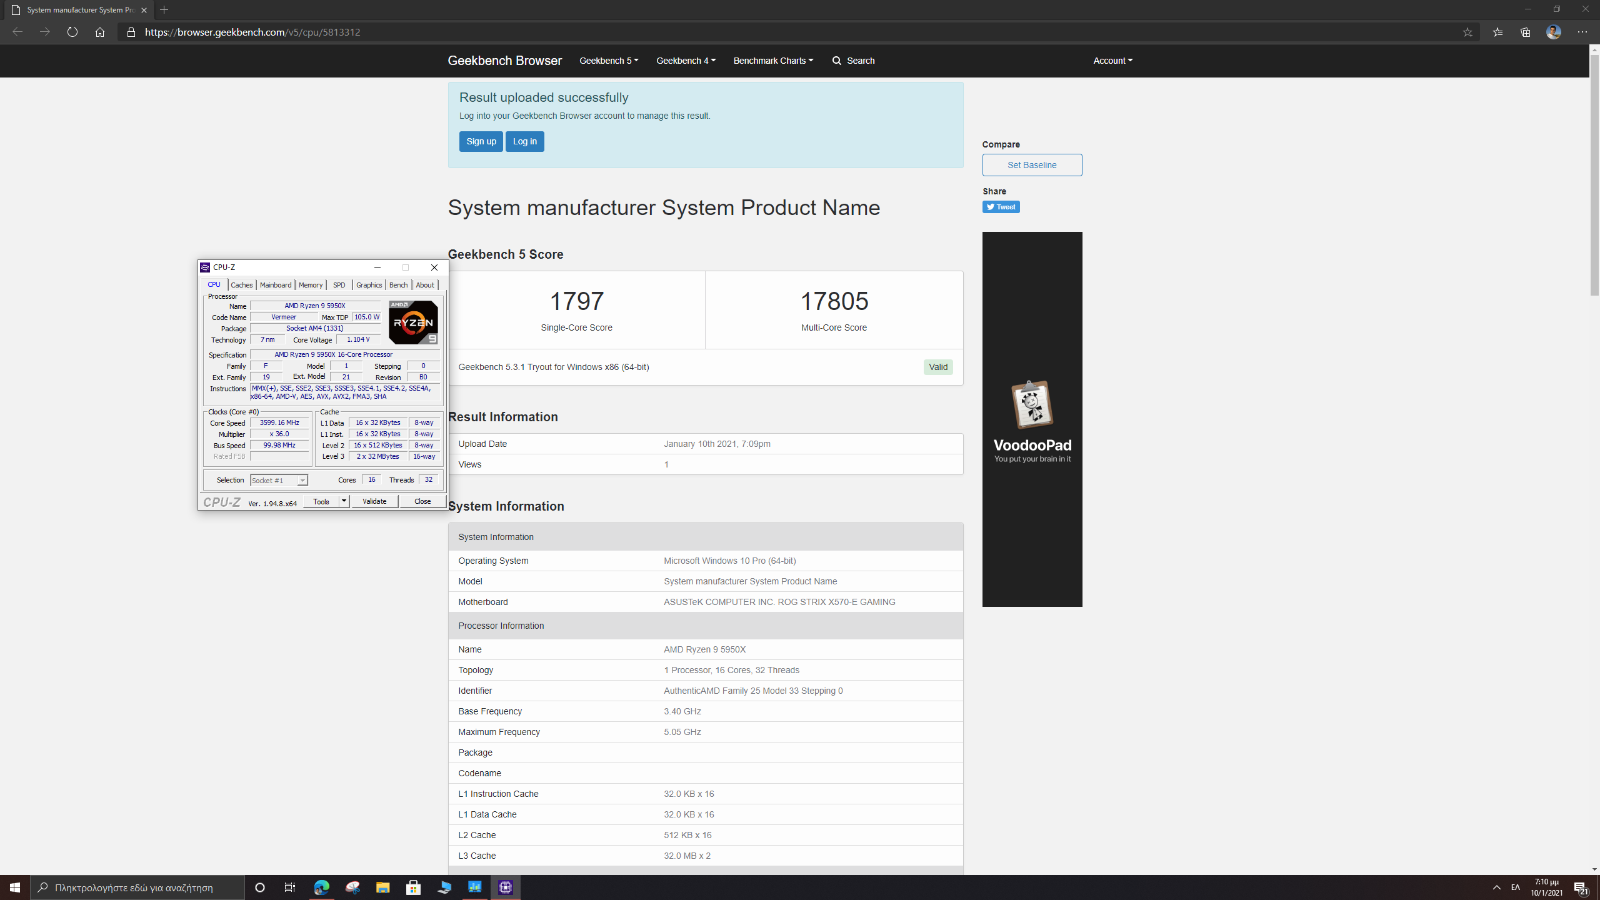
Task: Add this page to favorites star
Action: (1468, 32)
